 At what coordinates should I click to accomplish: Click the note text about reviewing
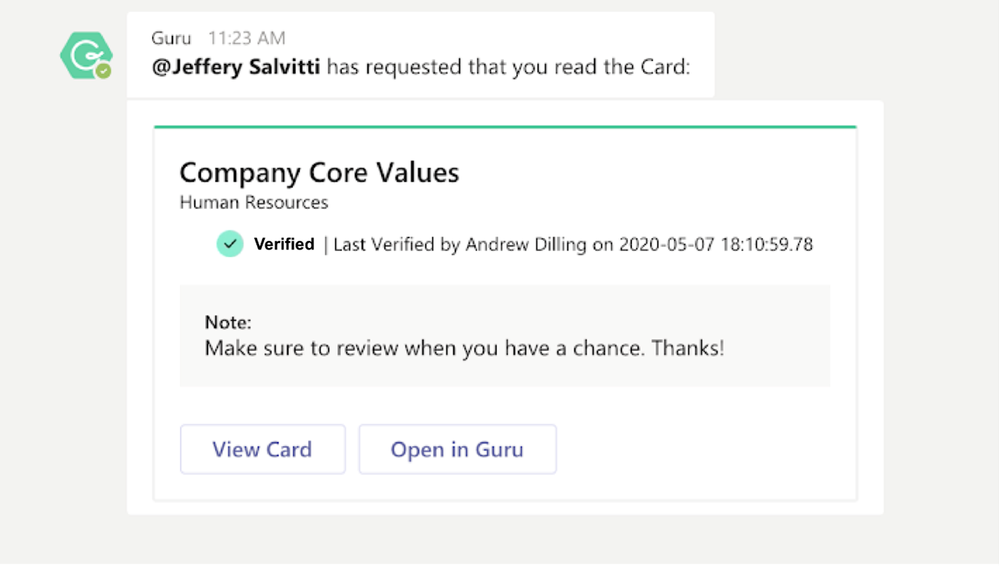tap(464, 348)
